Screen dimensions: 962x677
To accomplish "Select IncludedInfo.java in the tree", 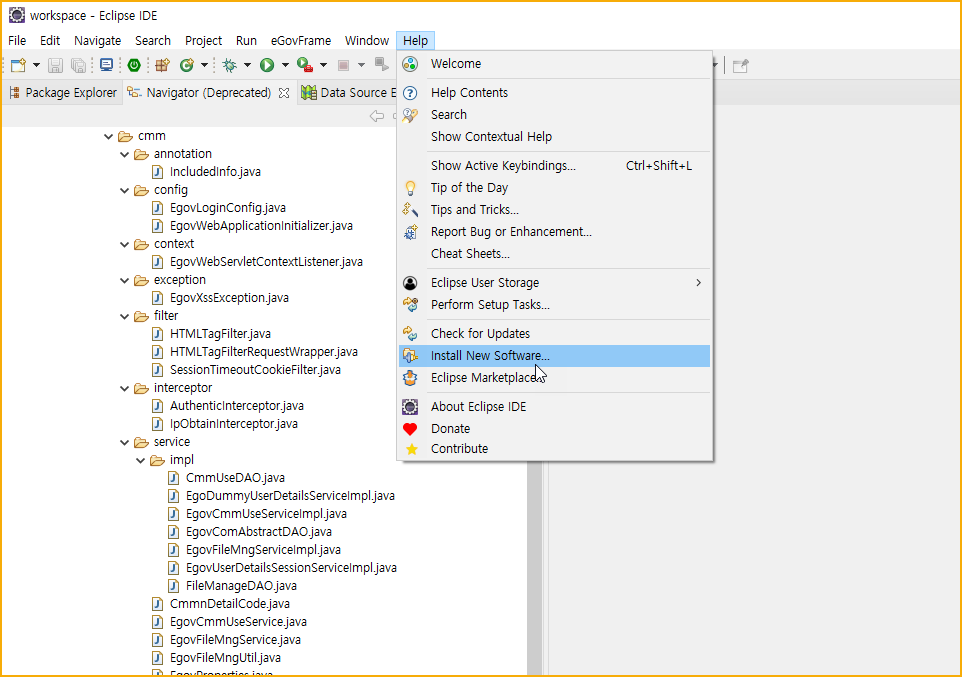I will pos(215,172).
